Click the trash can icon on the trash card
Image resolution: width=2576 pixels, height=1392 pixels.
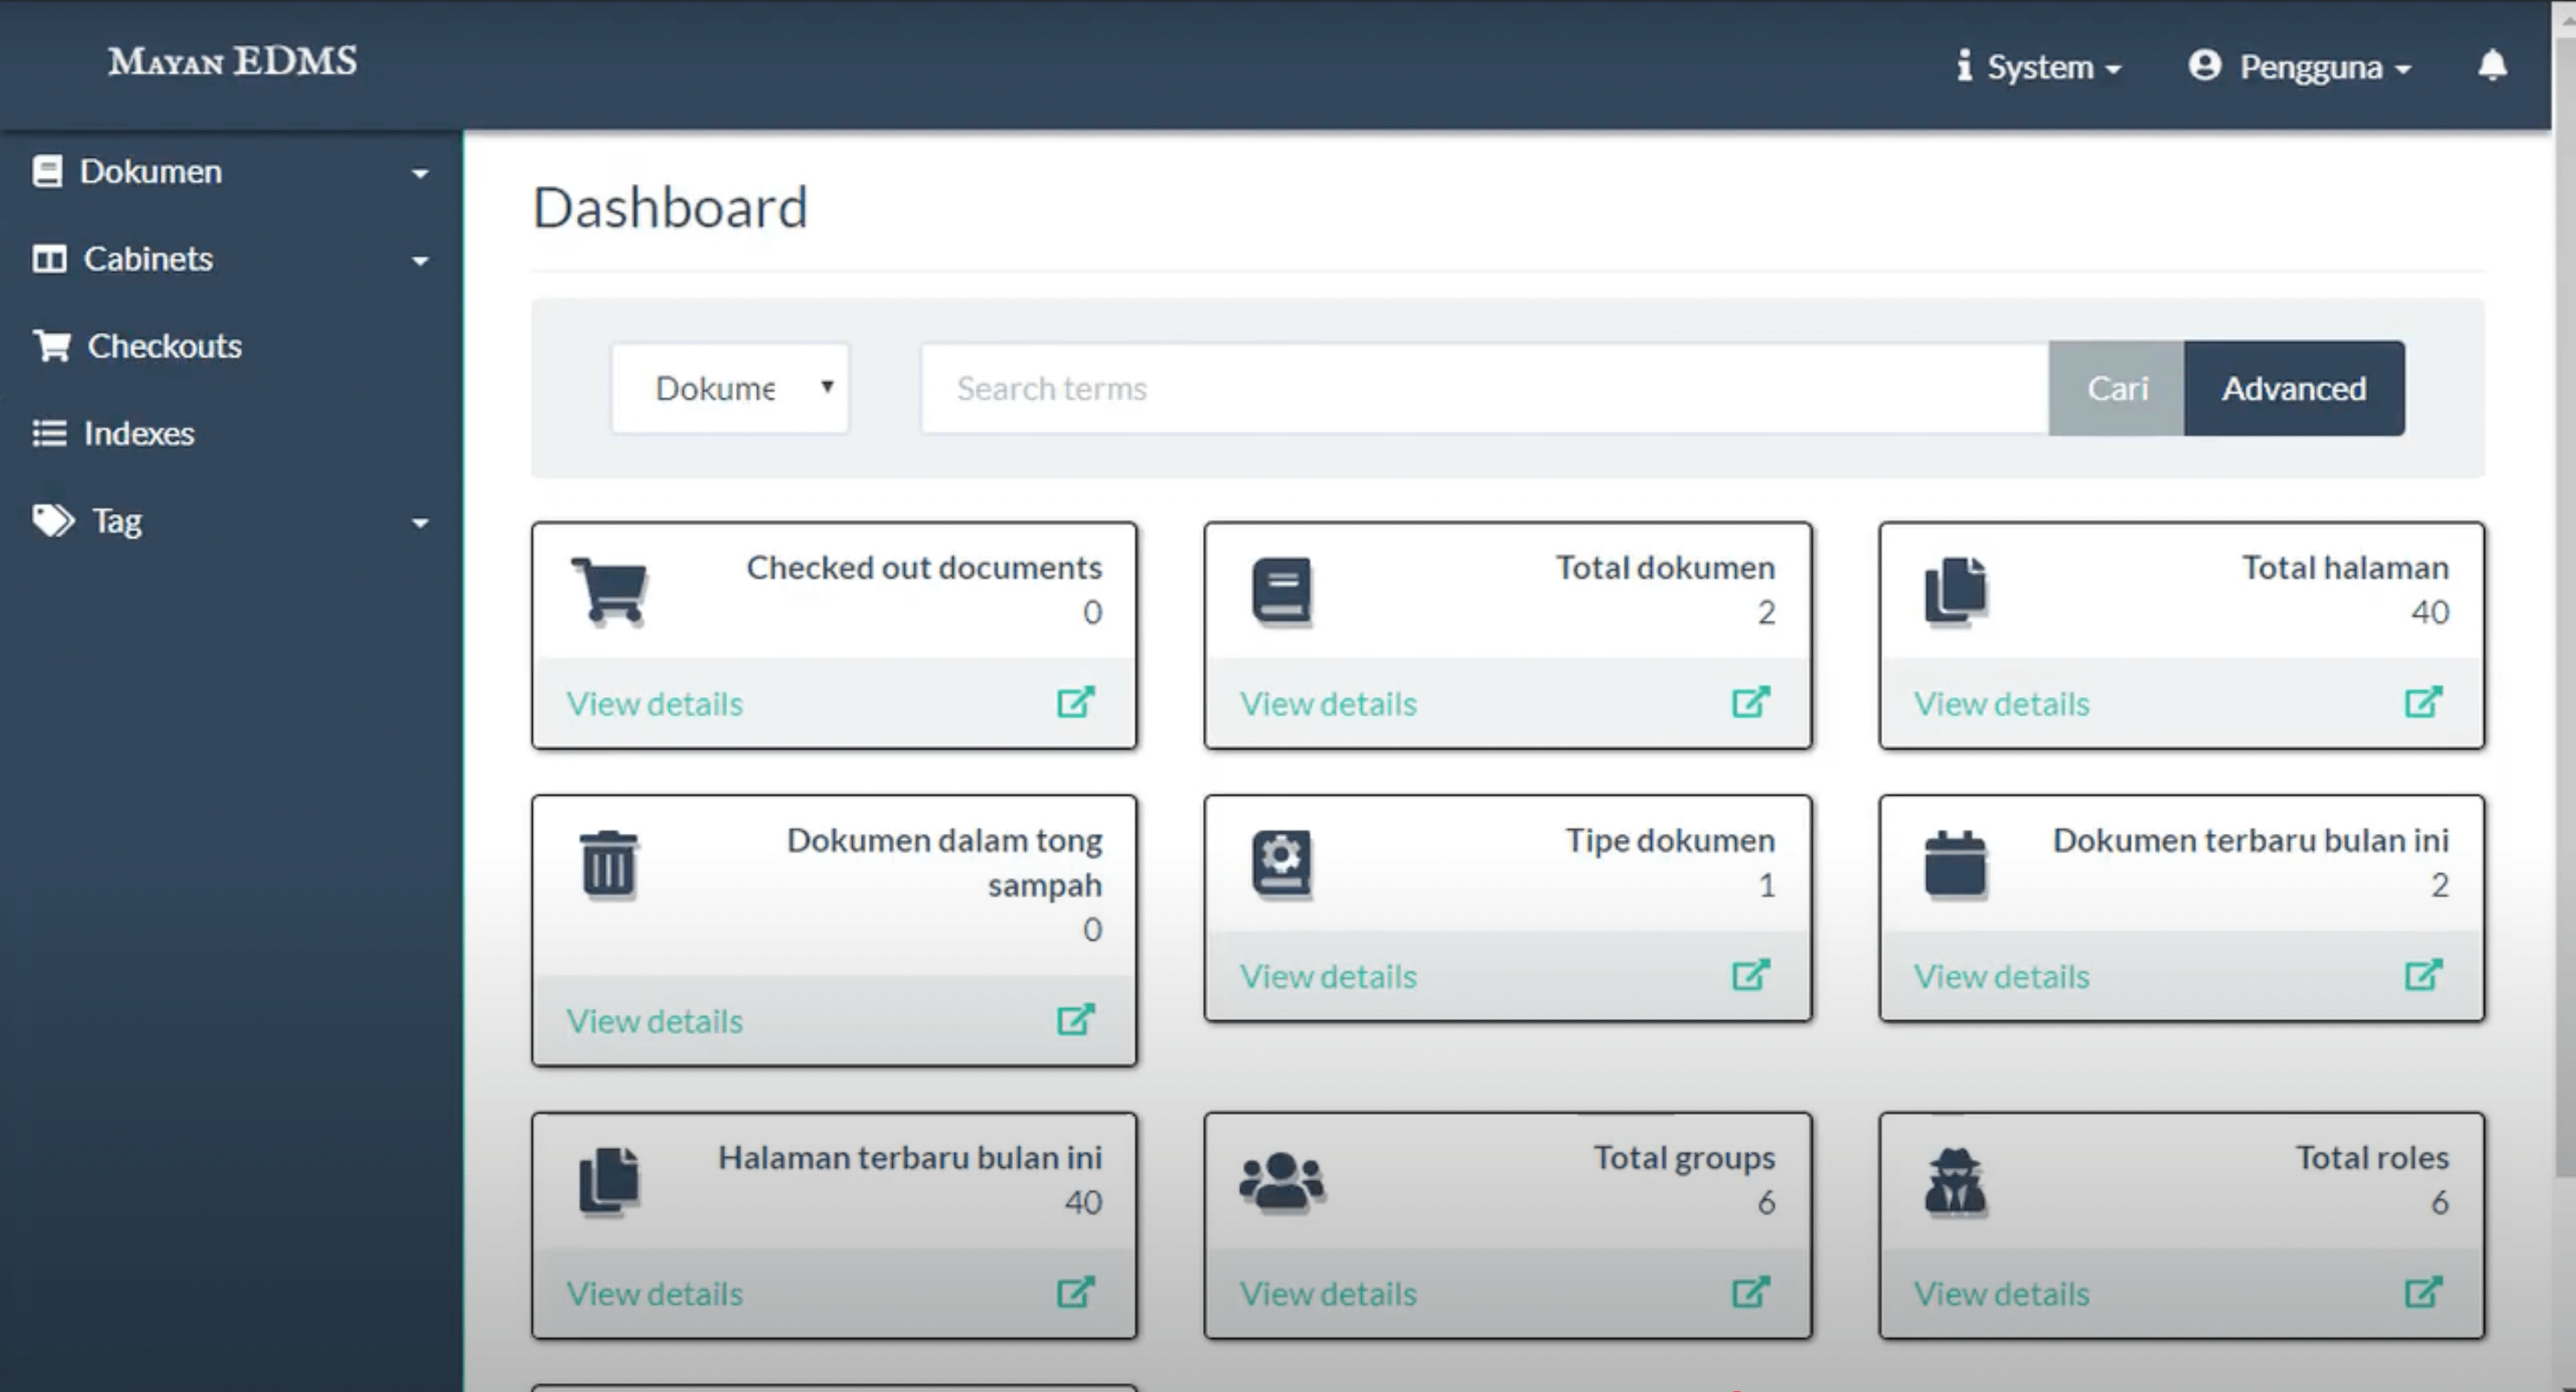click(609, 864)
